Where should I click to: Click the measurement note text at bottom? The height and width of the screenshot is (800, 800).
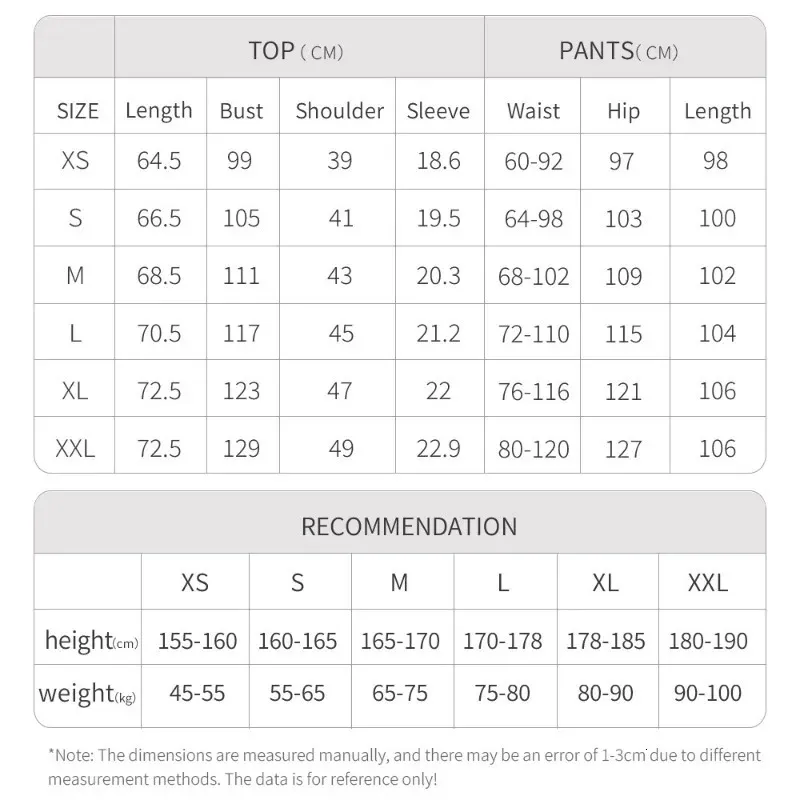400,766
